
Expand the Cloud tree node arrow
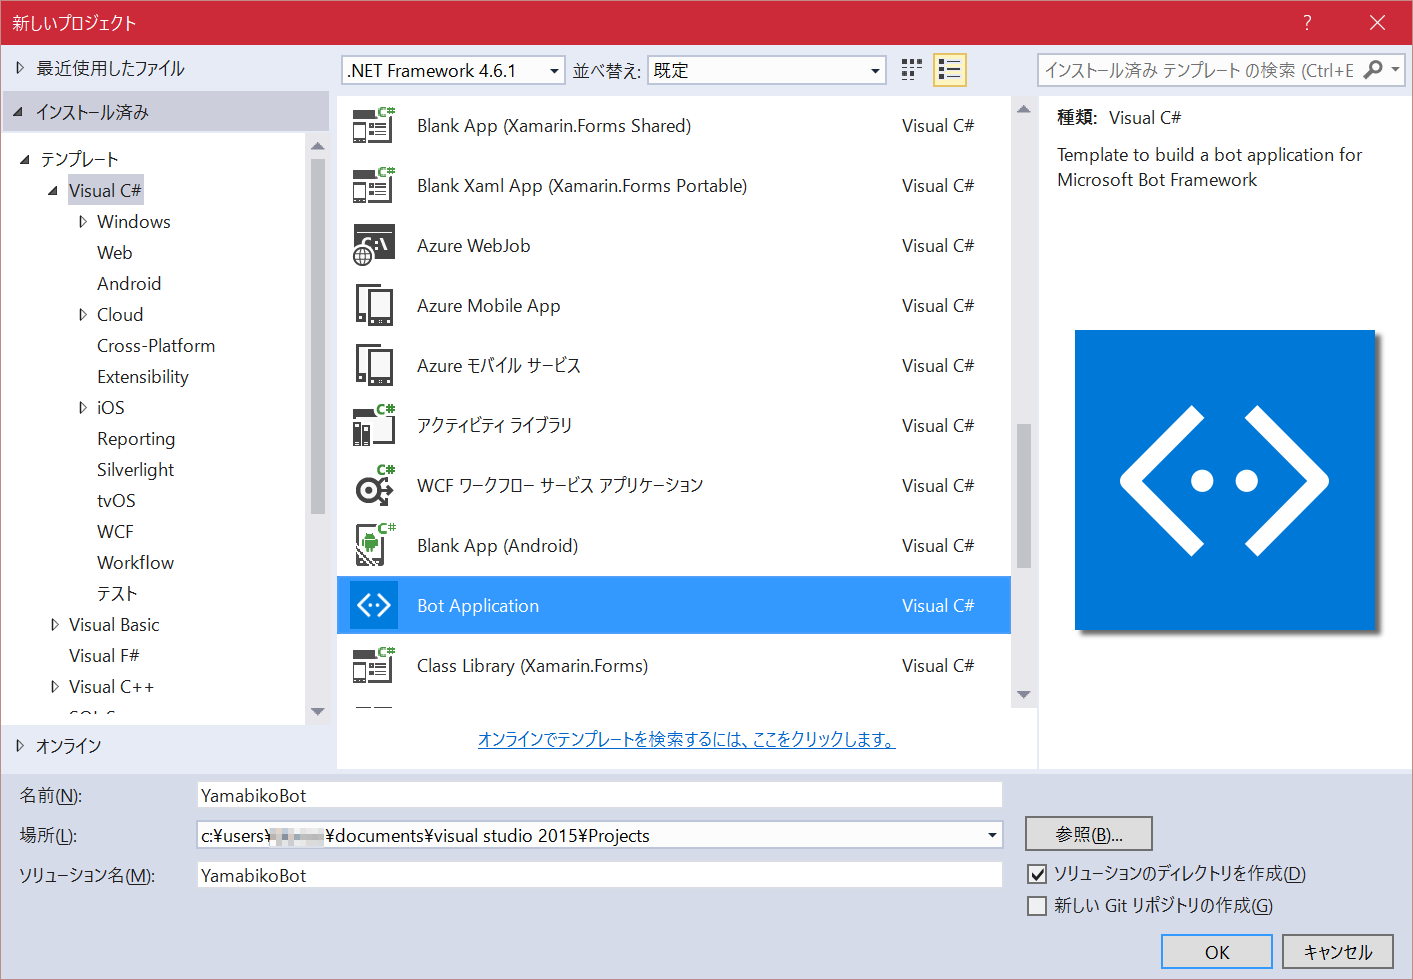click(x=83, y=315)
